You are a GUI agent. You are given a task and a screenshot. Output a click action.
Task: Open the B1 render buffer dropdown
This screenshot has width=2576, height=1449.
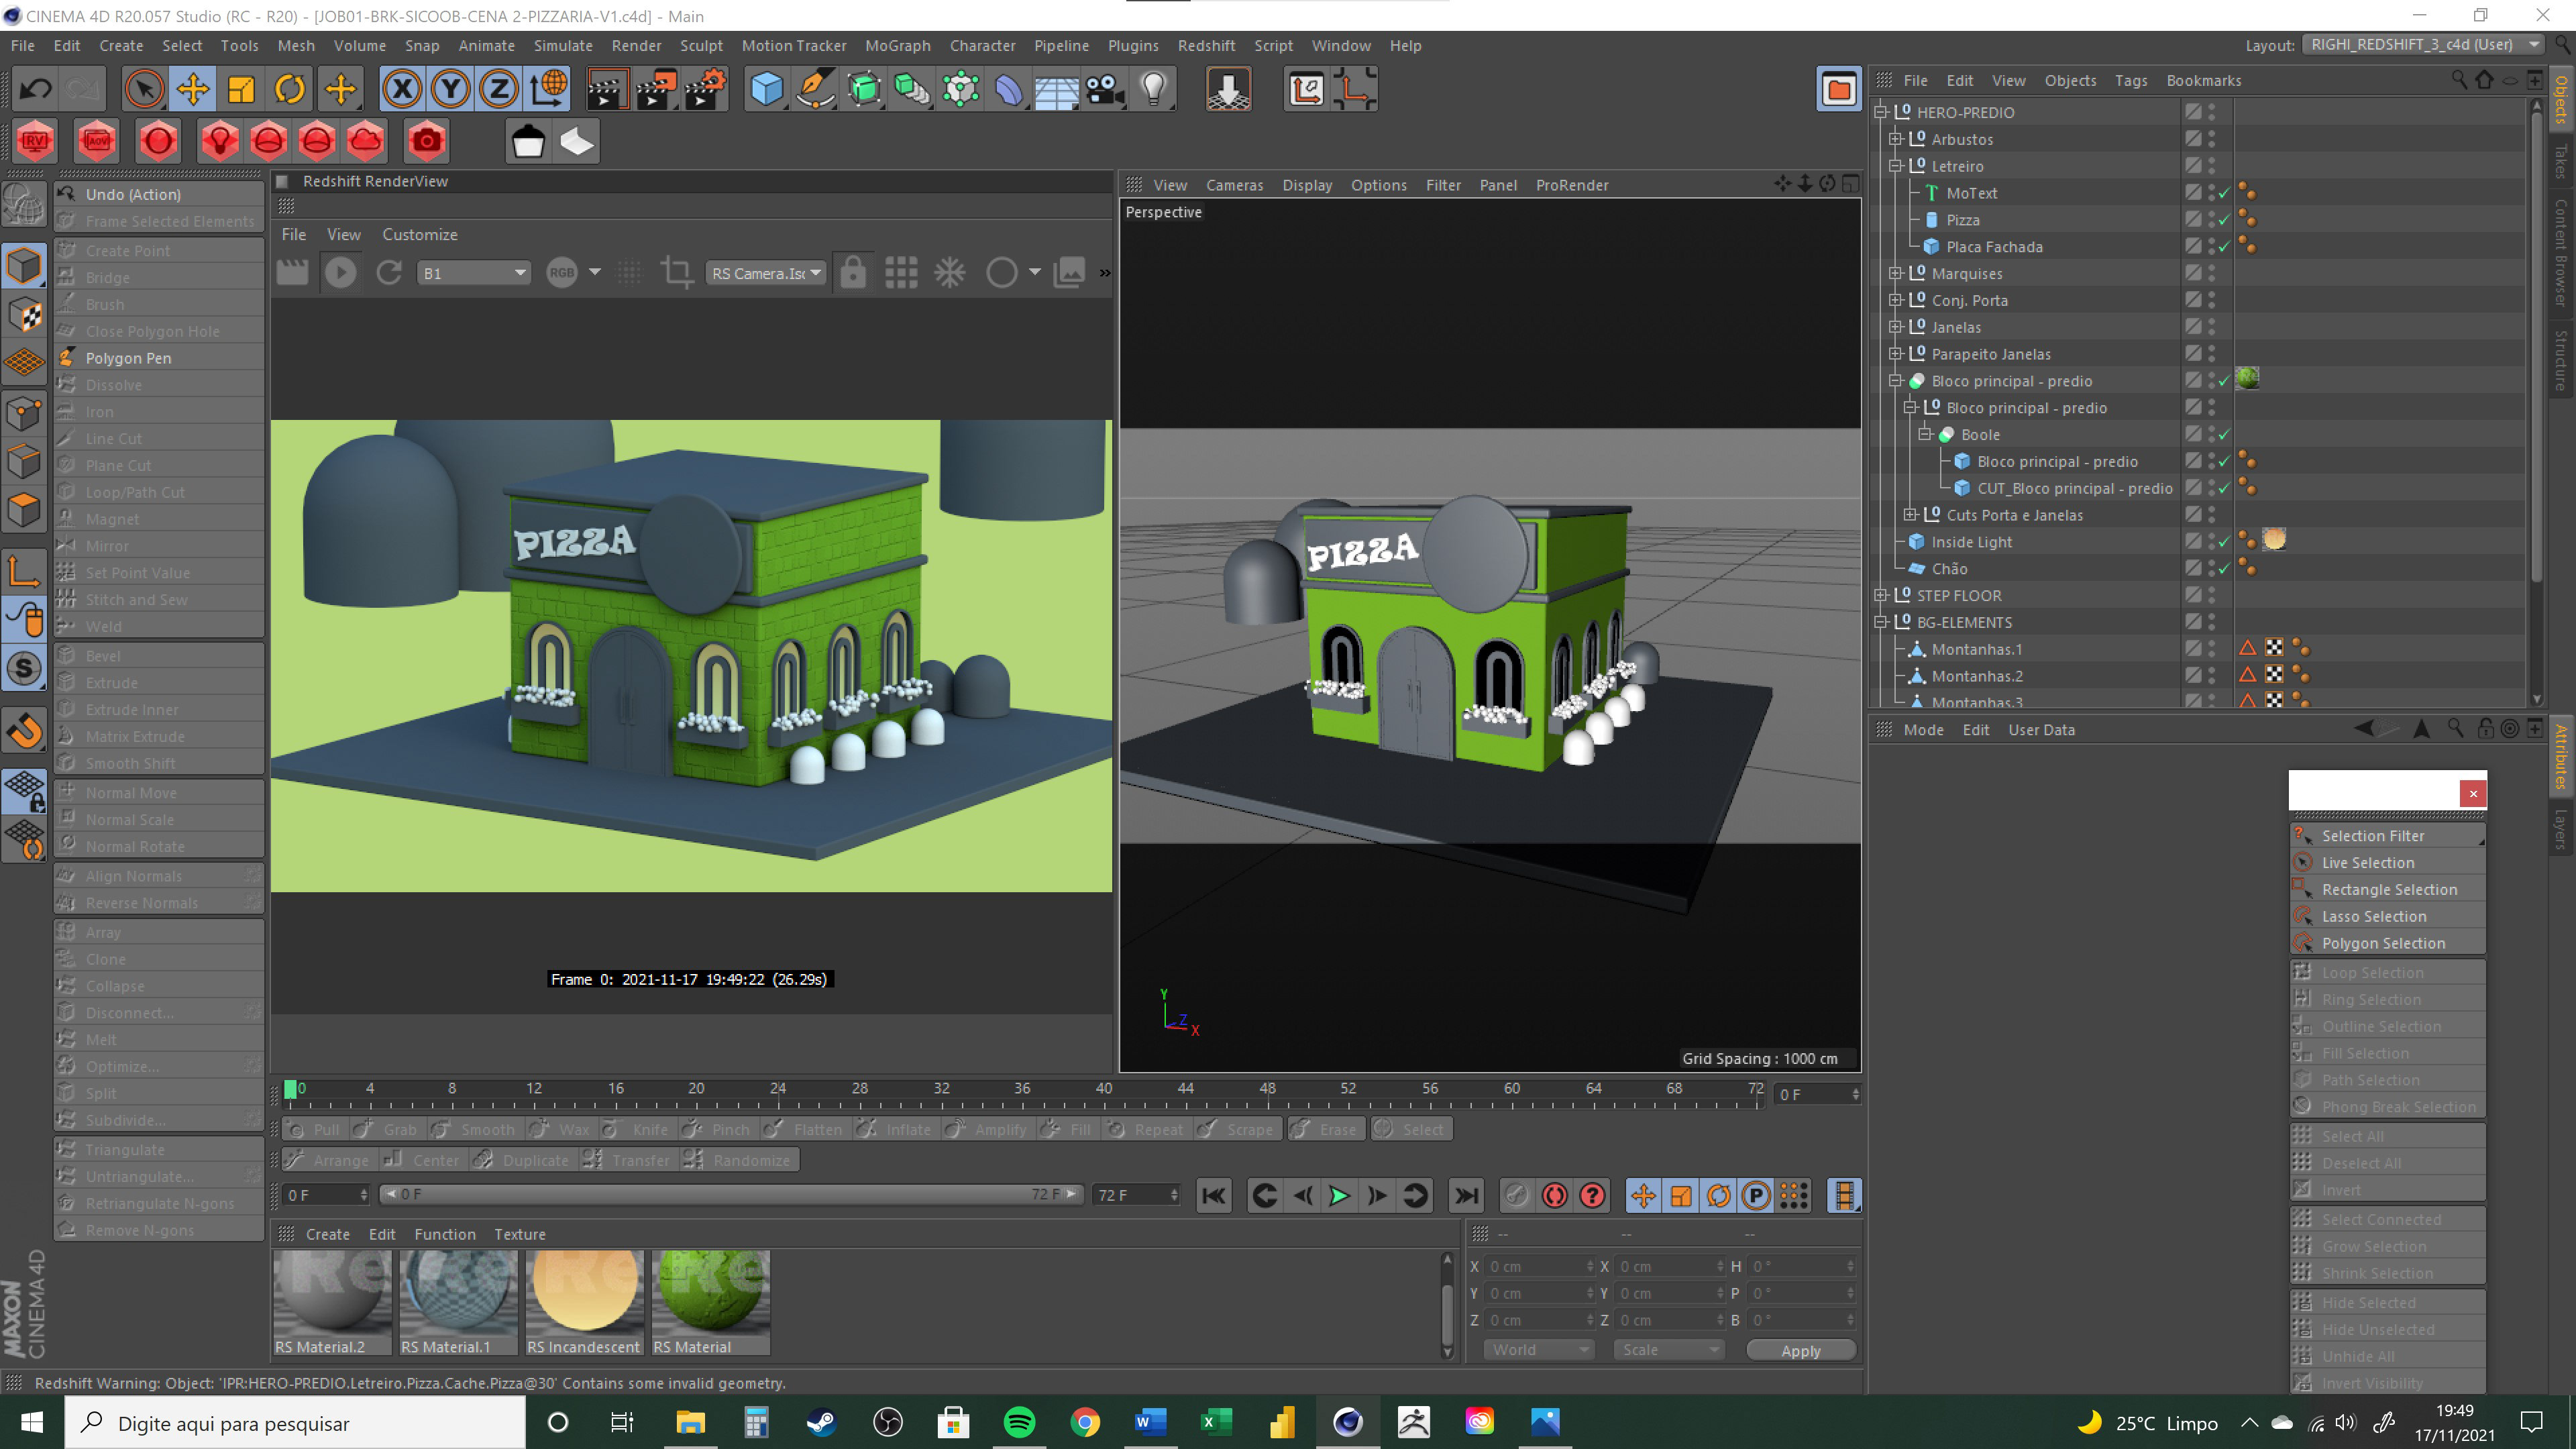474,273
